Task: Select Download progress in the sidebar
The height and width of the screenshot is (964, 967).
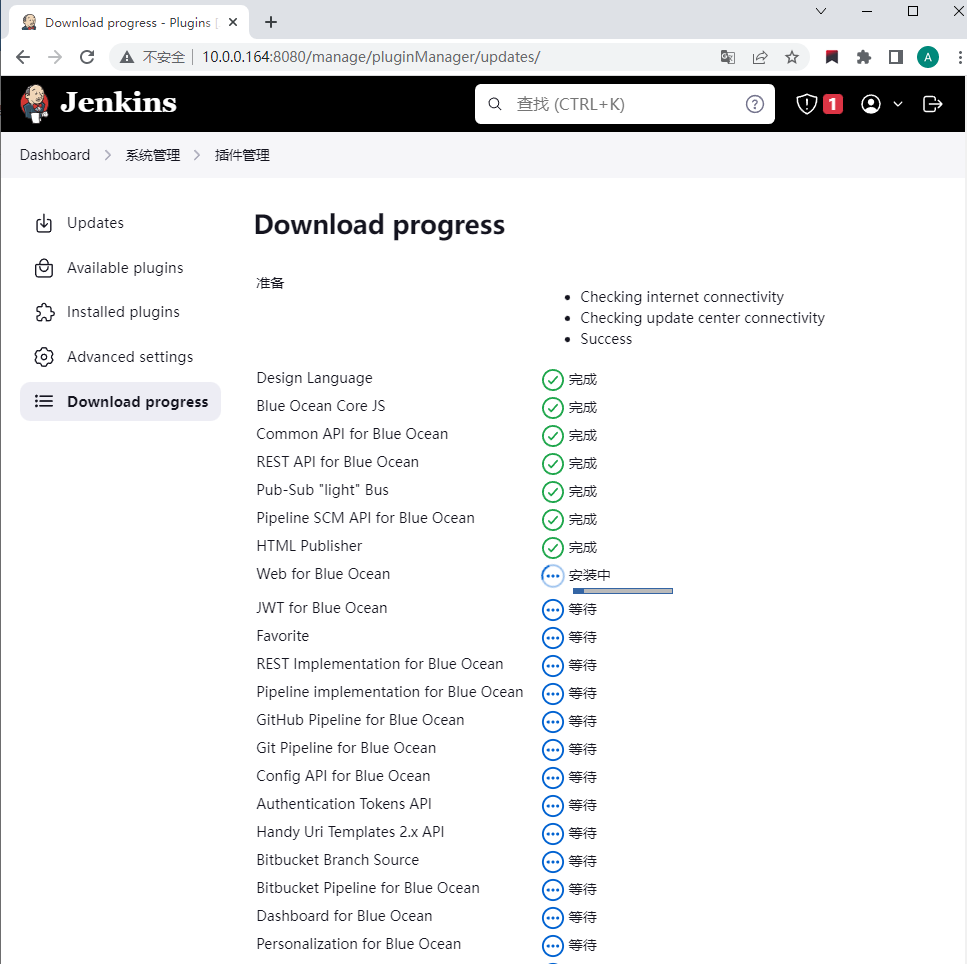Action: [x=120, y=402]
